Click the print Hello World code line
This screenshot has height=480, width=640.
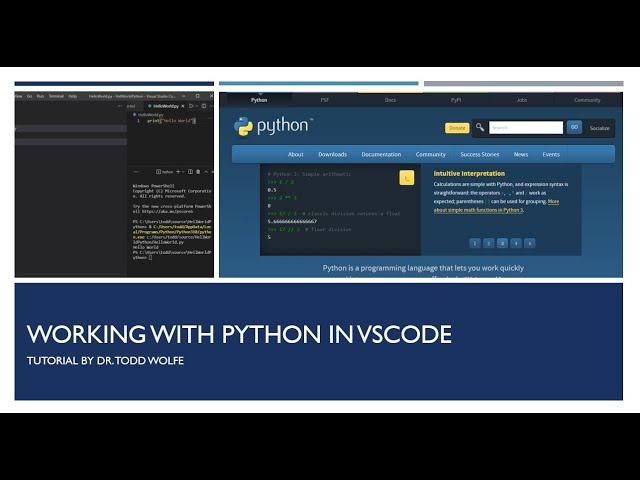coord(169,121)
